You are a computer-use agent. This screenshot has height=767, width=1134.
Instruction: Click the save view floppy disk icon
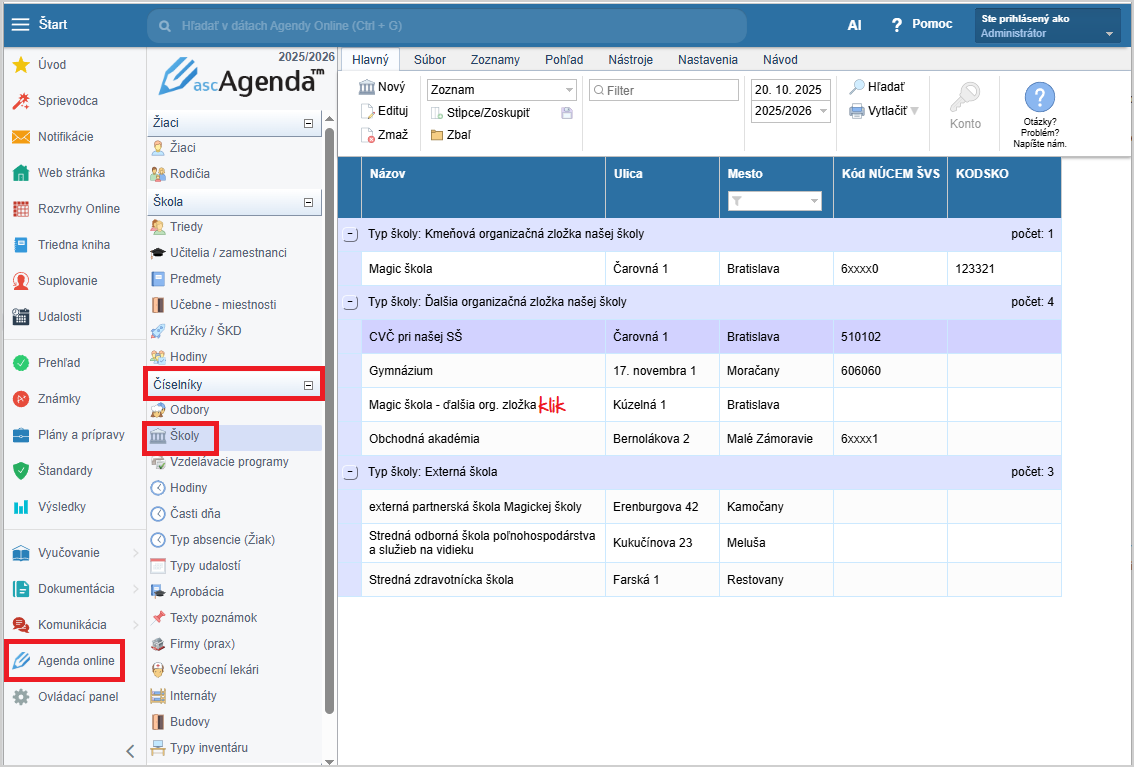pos(567,113)
